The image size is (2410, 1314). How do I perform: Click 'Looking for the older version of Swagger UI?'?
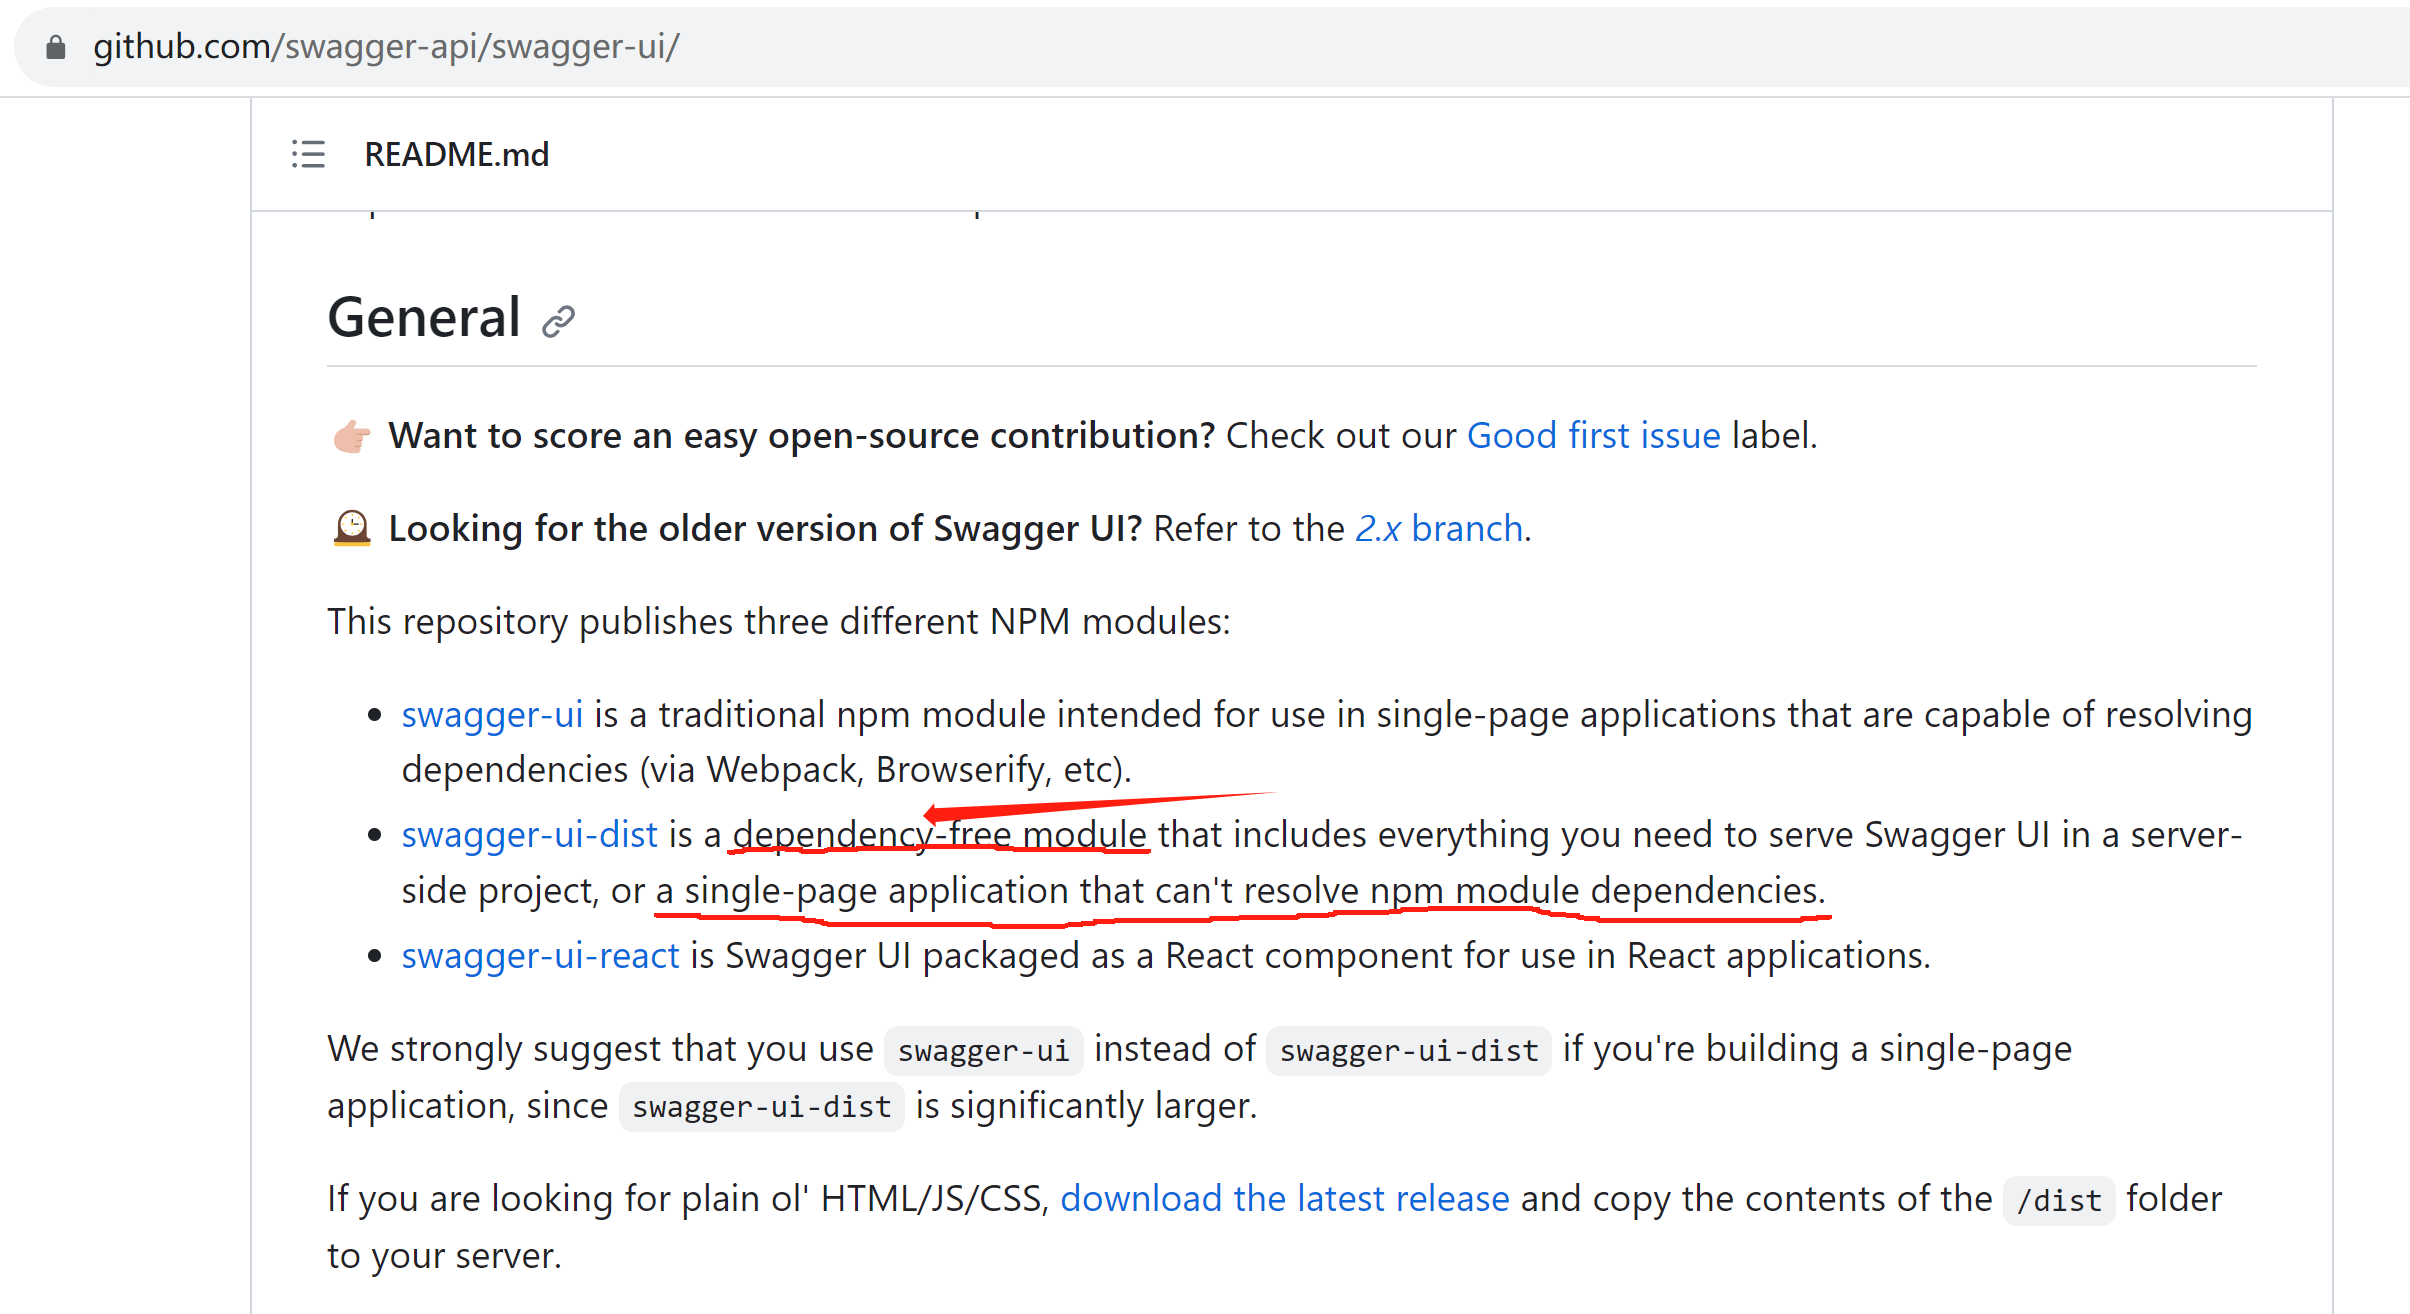tap(765, 528)
